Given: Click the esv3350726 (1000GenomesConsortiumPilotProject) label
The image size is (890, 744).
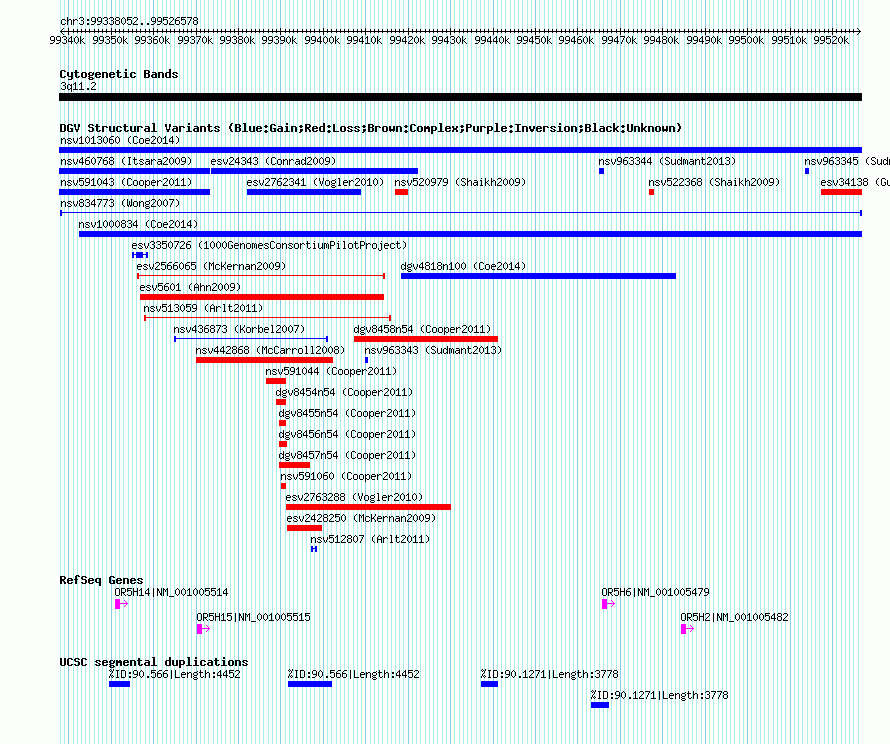Looking at the screenshot, I should (x=270, y=245).
